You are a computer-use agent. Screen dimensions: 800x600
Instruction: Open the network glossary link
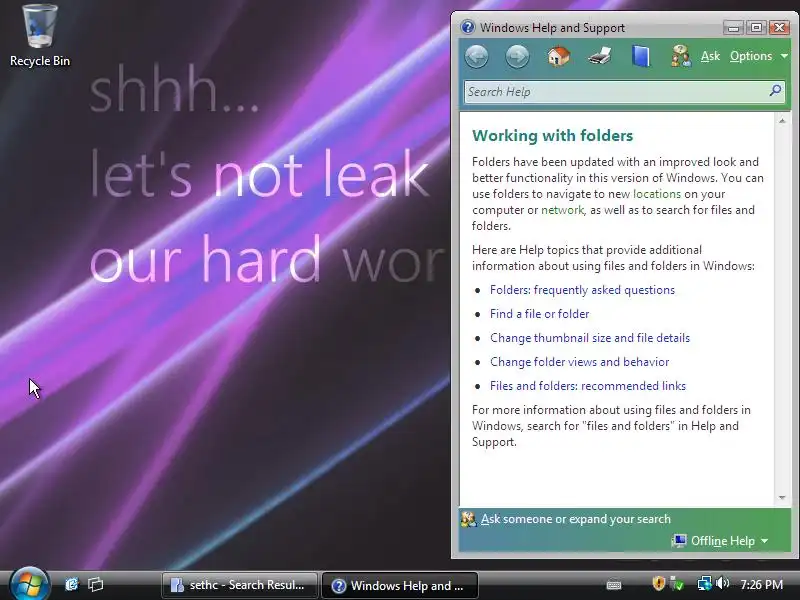(x=562, y=210)
